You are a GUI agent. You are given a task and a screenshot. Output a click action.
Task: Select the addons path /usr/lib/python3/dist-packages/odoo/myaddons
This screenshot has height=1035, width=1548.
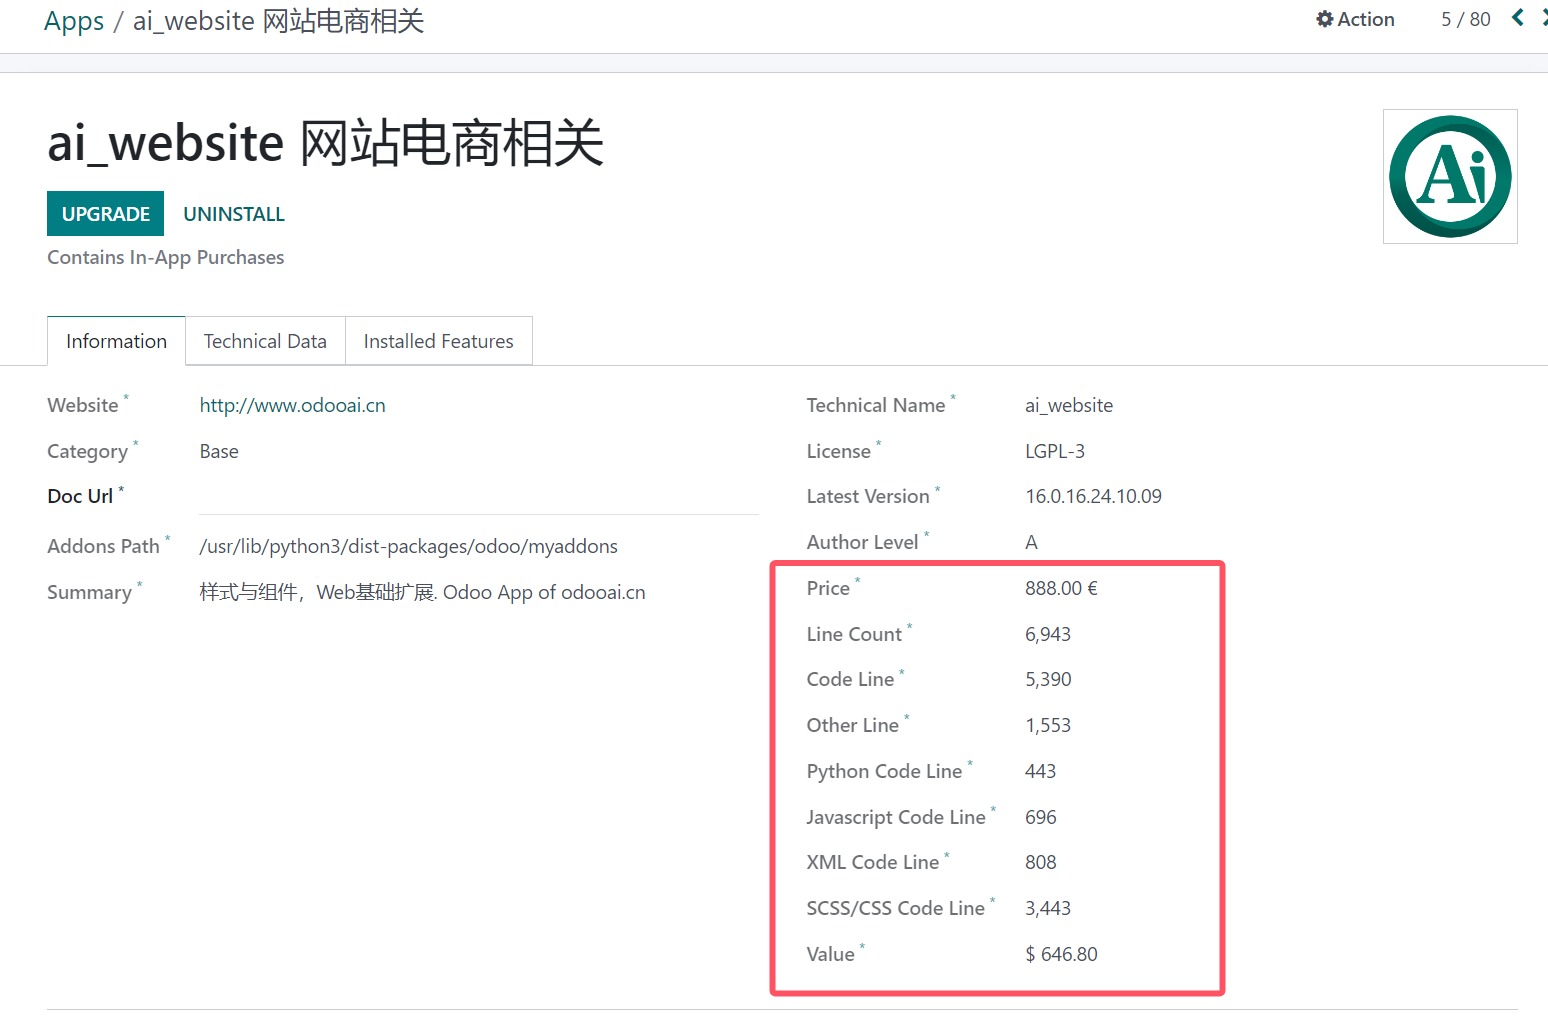tap(408, 546)
